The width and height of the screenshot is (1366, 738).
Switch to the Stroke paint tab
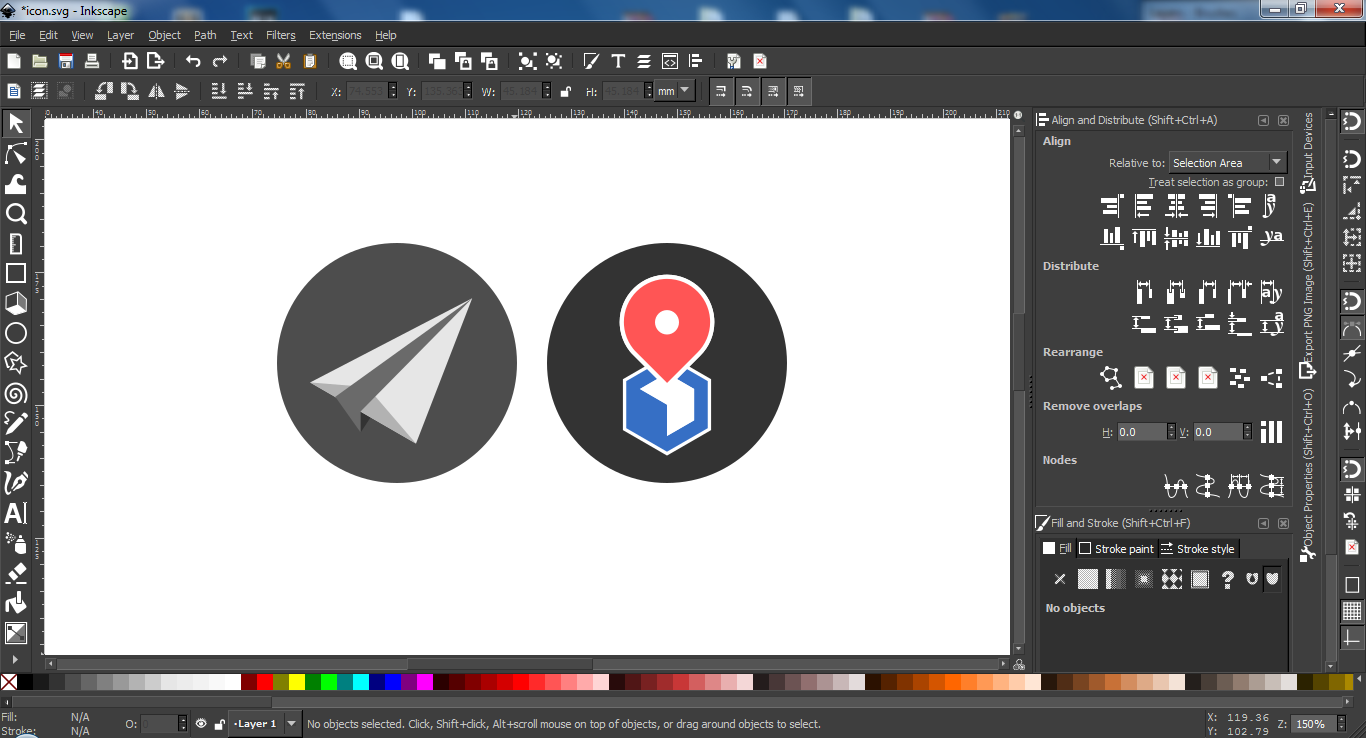[1117, 548]
